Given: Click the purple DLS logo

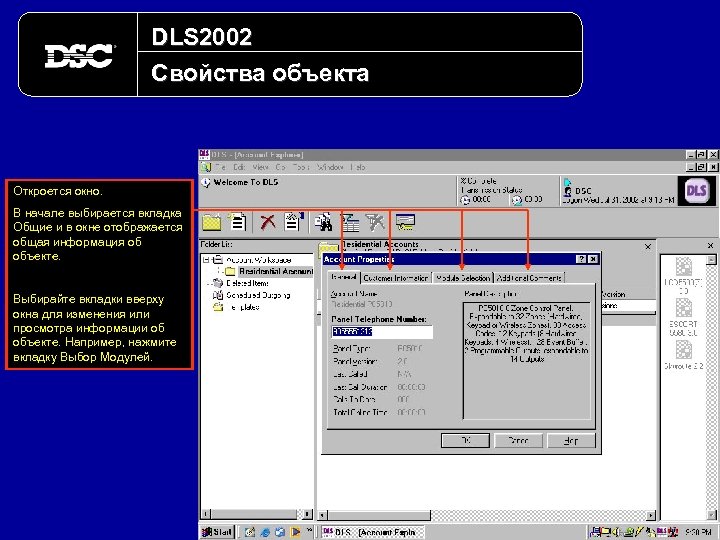Looking at the screenshot, I should pyautogui.click(x=696, y=191).
